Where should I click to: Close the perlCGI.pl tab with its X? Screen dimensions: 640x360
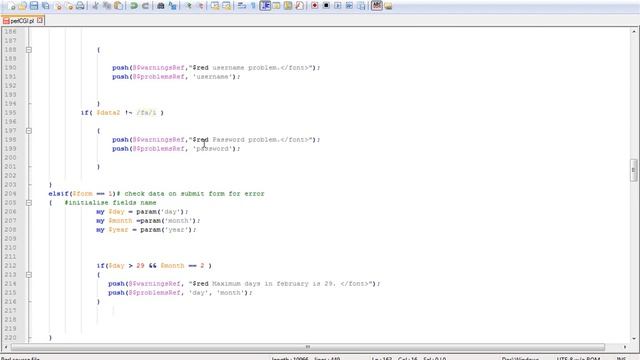40,20
